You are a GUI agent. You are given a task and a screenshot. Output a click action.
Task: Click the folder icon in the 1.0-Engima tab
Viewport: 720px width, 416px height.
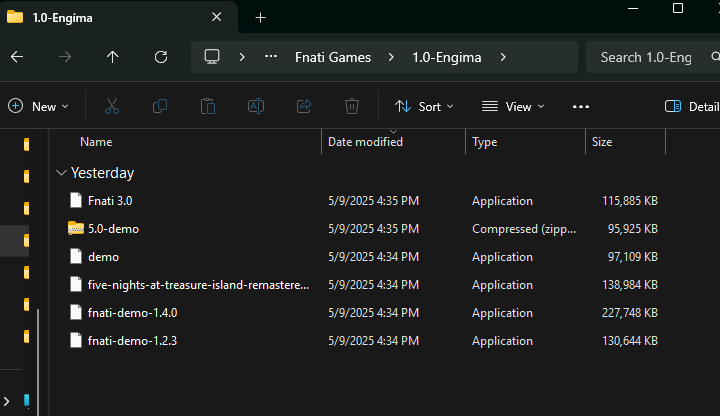pyautogui.click(x=15, y=17)
